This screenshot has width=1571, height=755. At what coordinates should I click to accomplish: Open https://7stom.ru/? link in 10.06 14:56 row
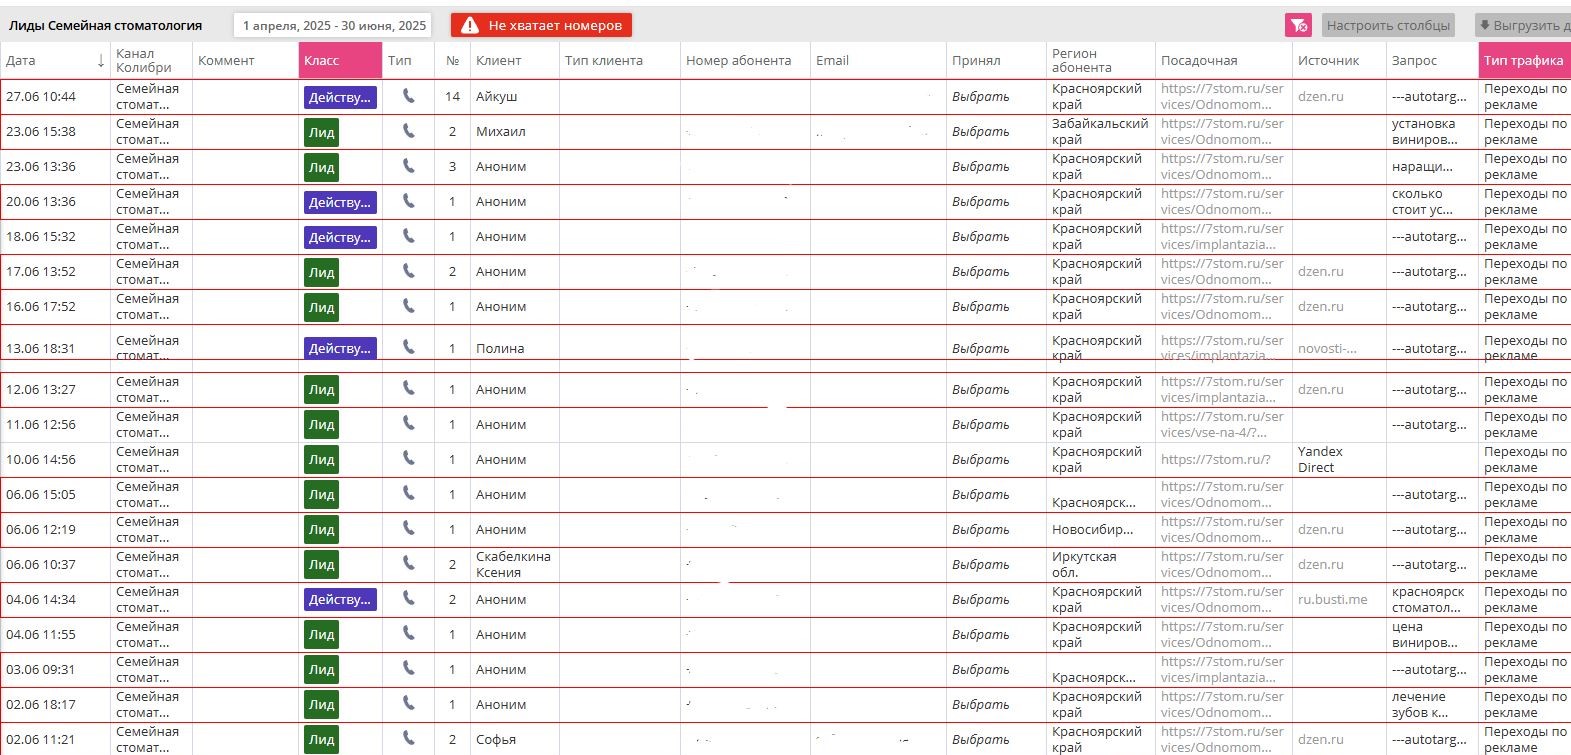[1216, 460]
